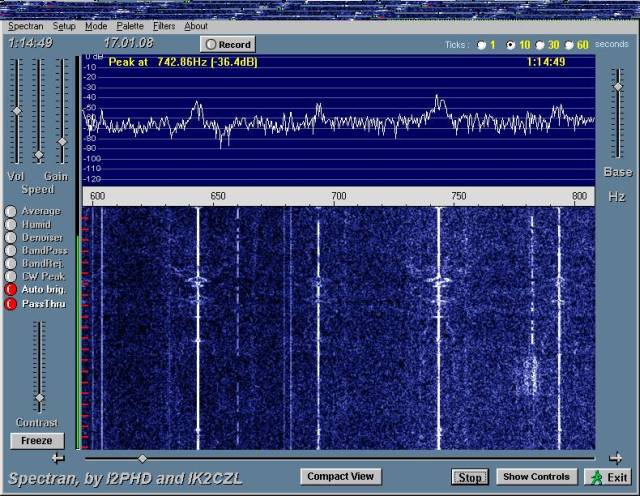
Task: Enable the Denoiser
Action: coord(11,238)
